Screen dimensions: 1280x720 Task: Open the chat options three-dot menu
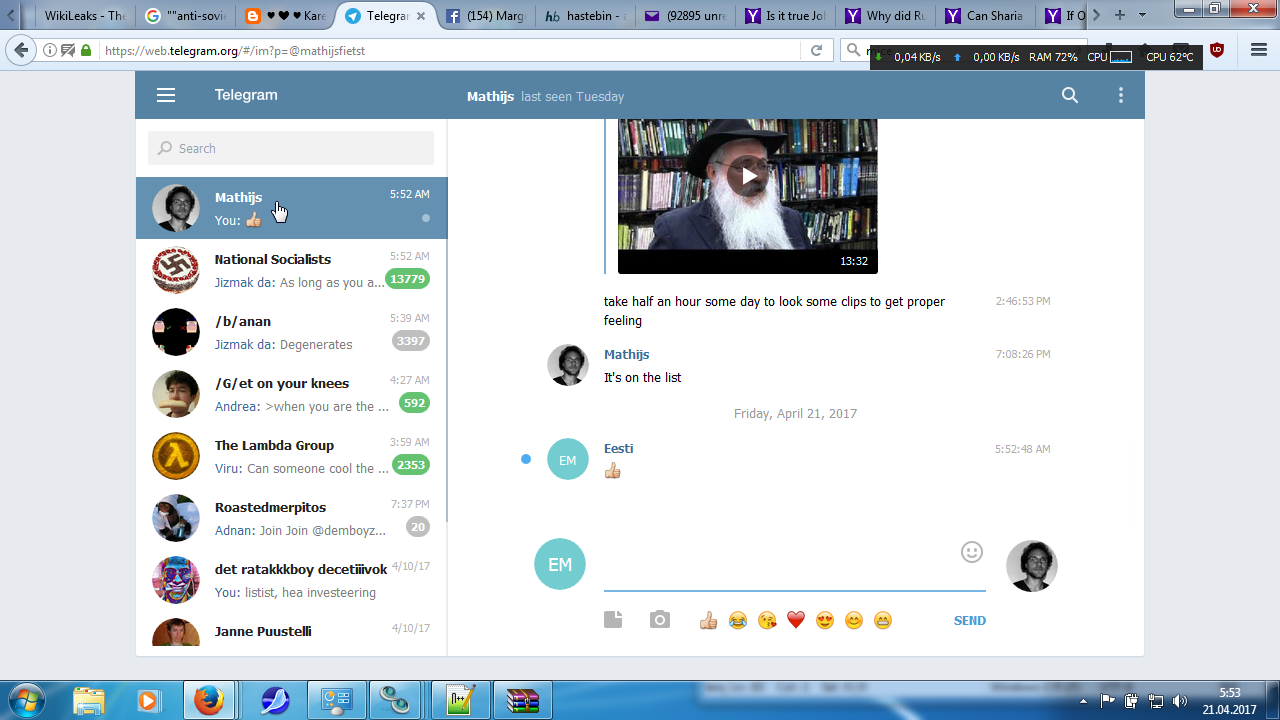pyautogui.click(x=1121, y=95)
